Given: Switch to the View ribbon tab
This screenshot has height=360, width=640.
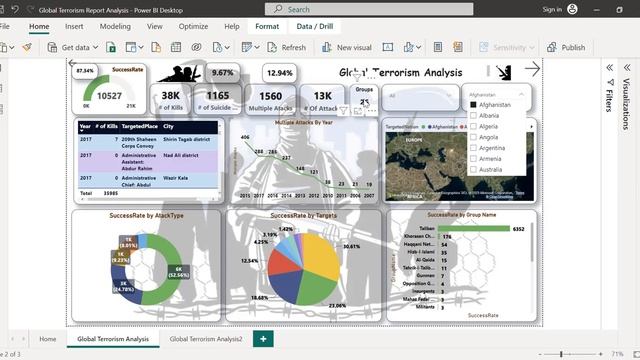Looking at the screenshot, I should pos(155,27).
